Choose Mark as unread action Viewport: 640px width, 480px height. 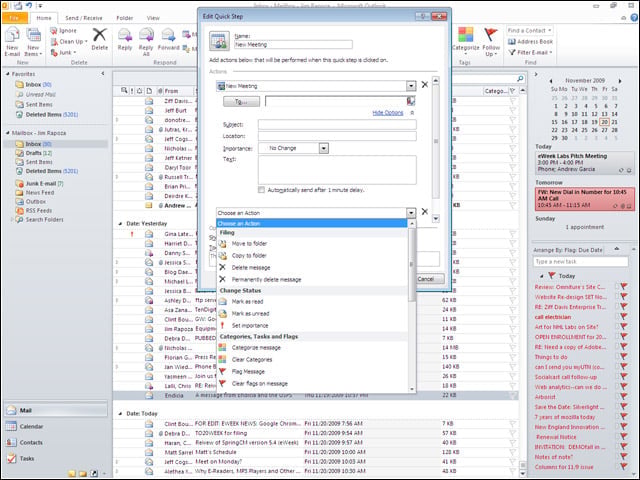click(312, 313)
